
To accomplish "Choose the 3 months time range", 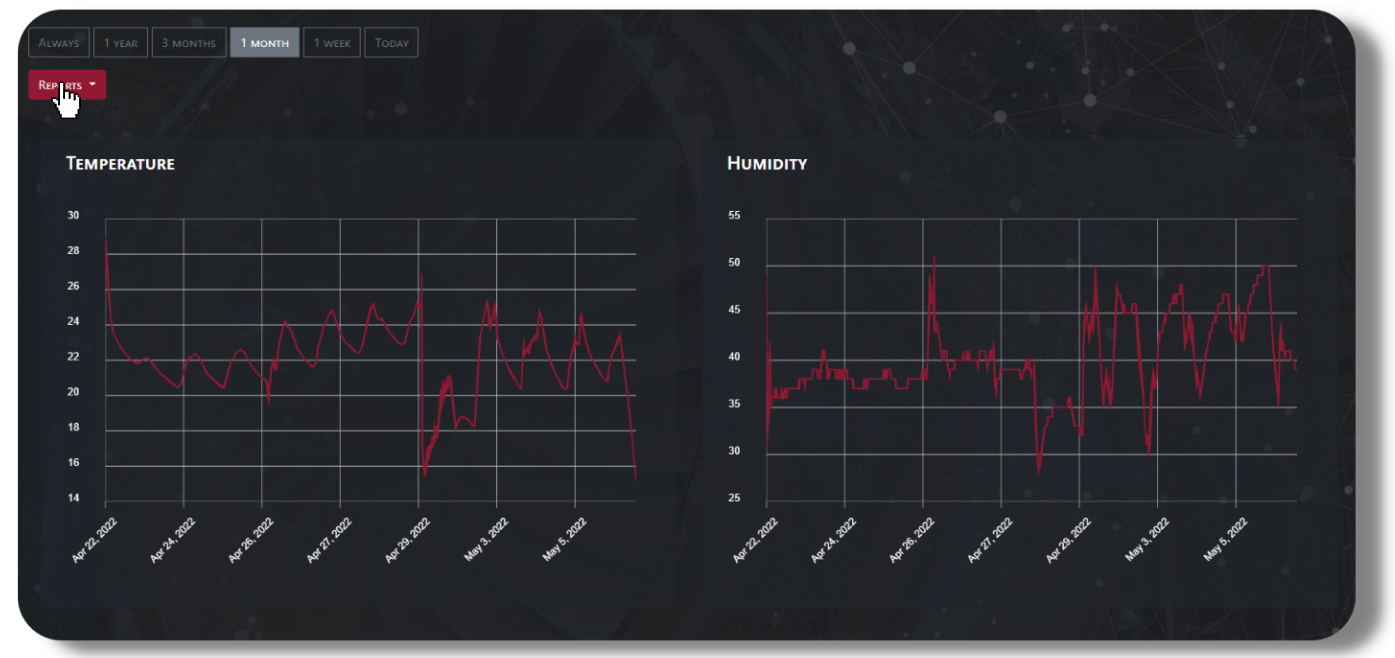I will pos(189,43).
